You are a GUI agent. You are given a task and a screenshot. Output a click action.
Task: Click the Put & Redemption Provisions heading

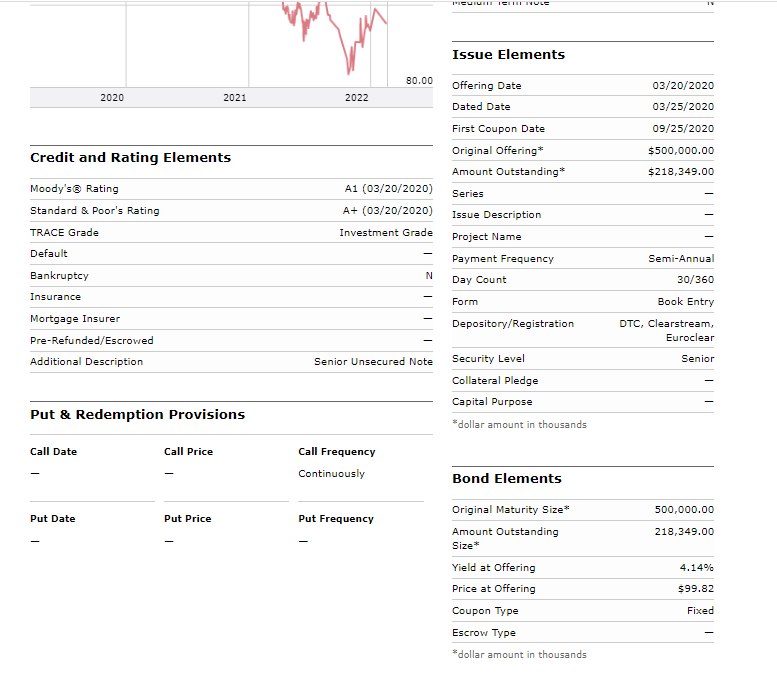point(138,414)
